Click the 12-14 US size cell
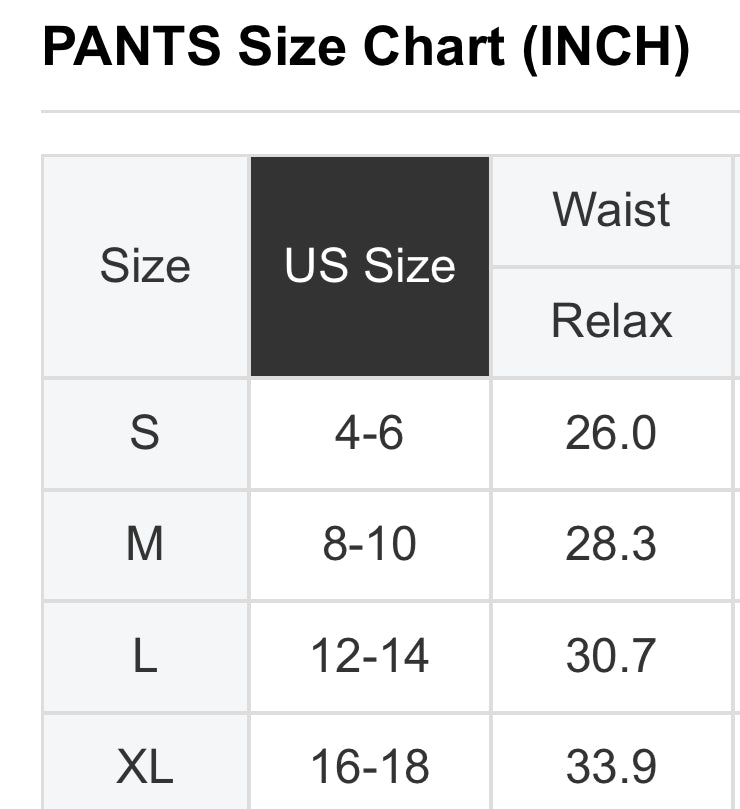 (x=370, y=657)
